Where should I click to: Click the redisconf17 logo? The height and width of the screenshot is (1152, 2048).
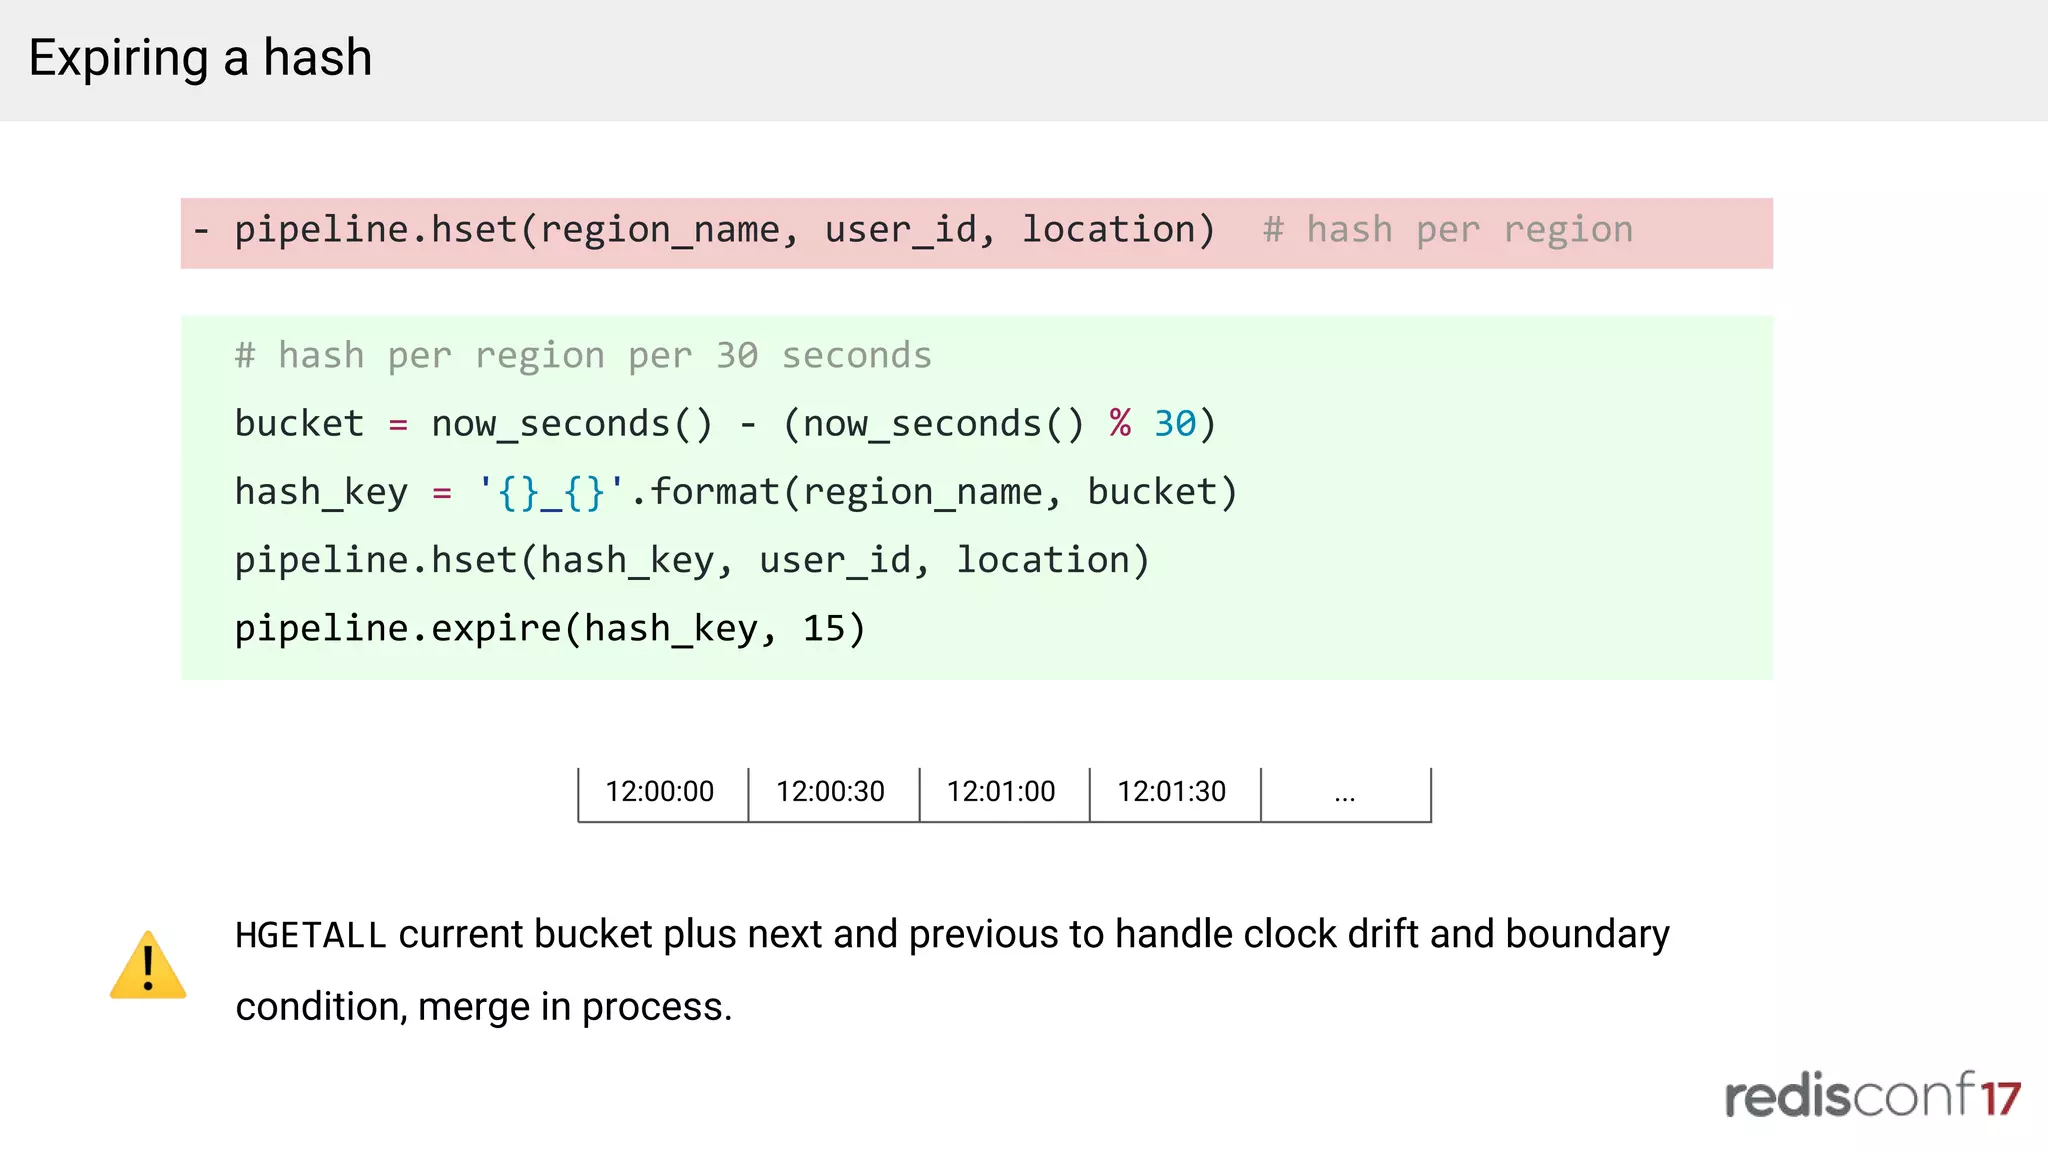point(1872,1095)
